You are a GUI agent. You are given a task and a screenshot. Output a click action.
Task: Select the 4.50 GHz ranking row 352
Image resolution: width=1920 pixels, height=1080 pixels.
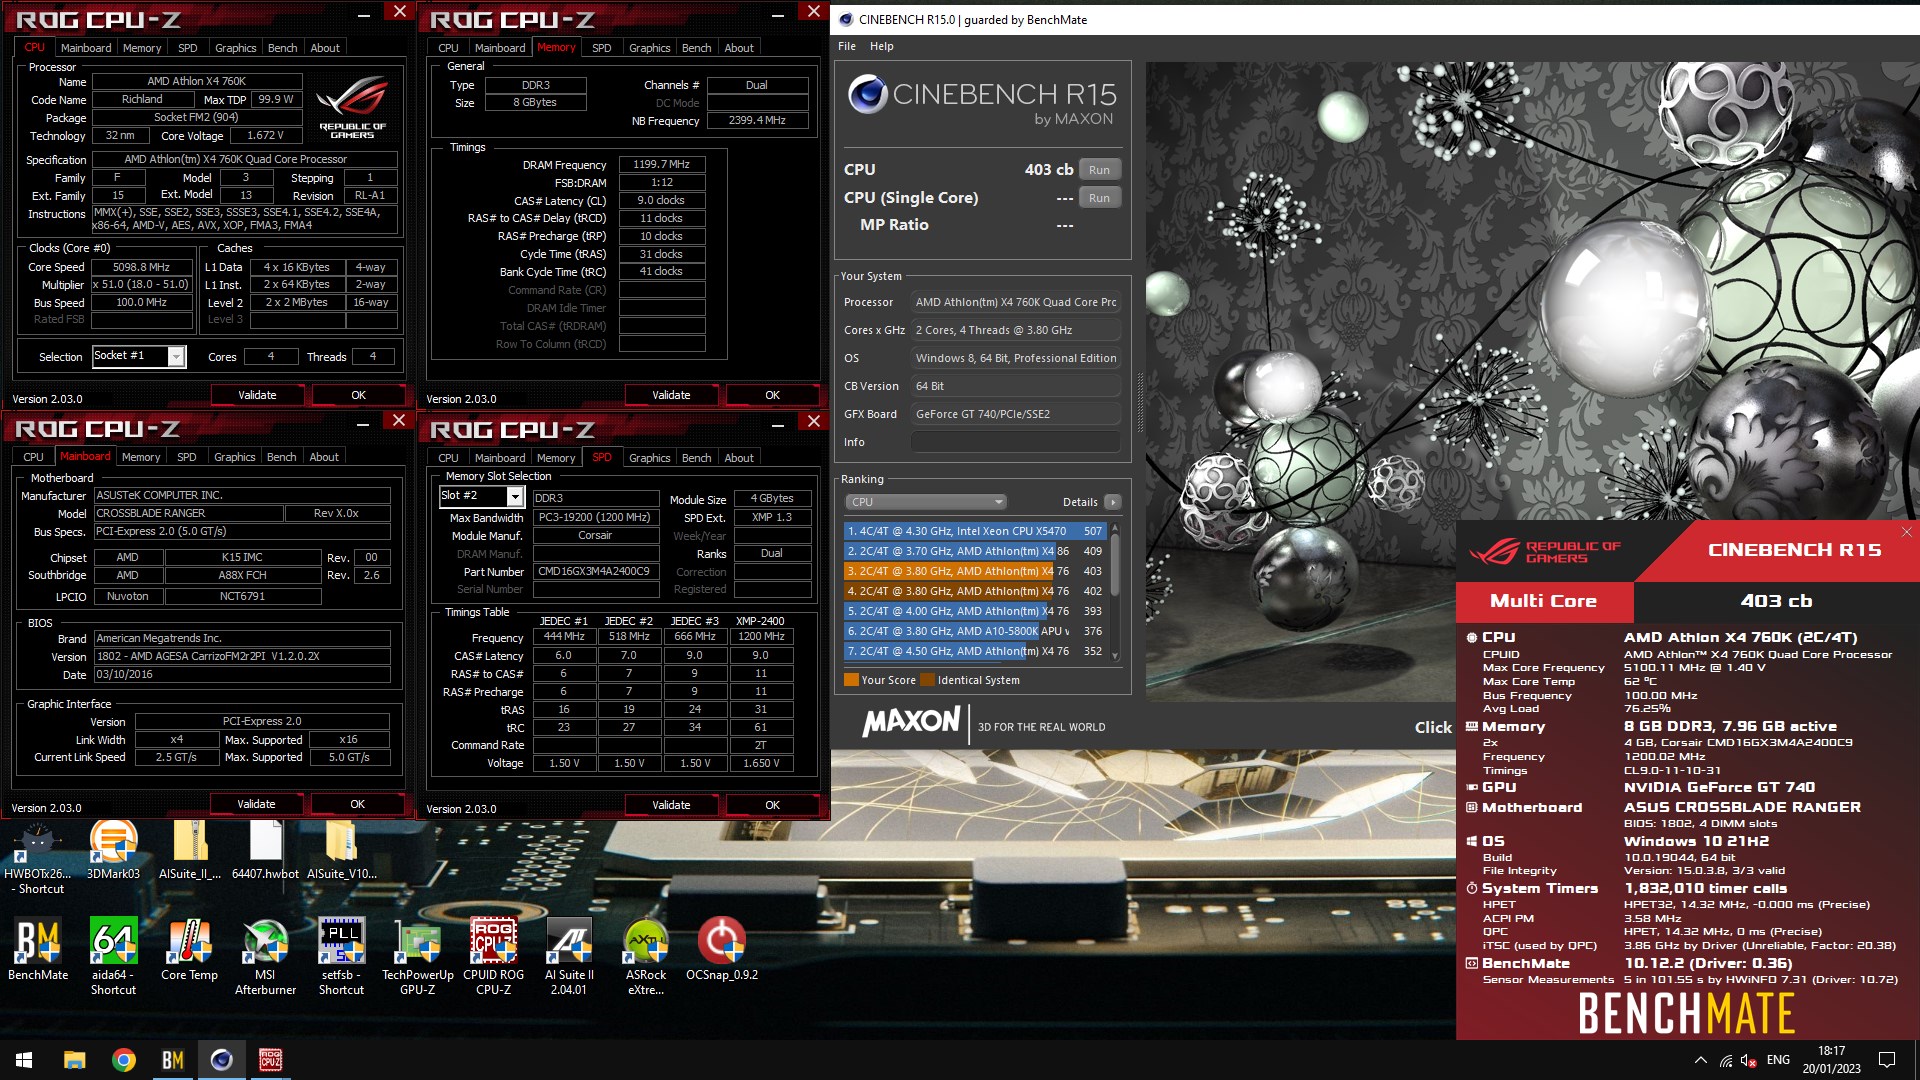[975, 651]
